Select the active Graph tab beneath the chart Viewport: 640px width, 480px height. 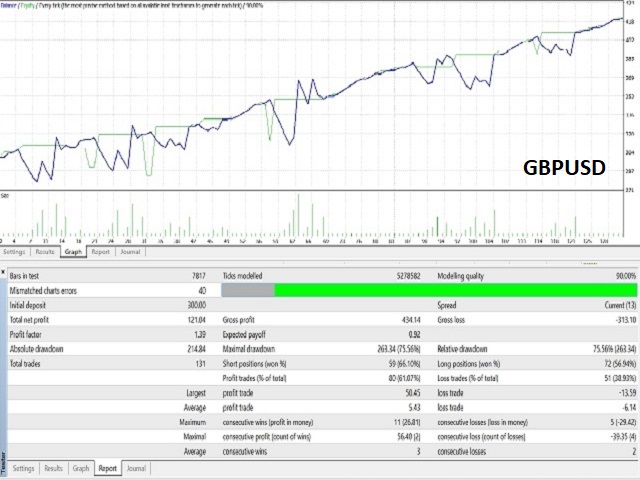[73, 252]
